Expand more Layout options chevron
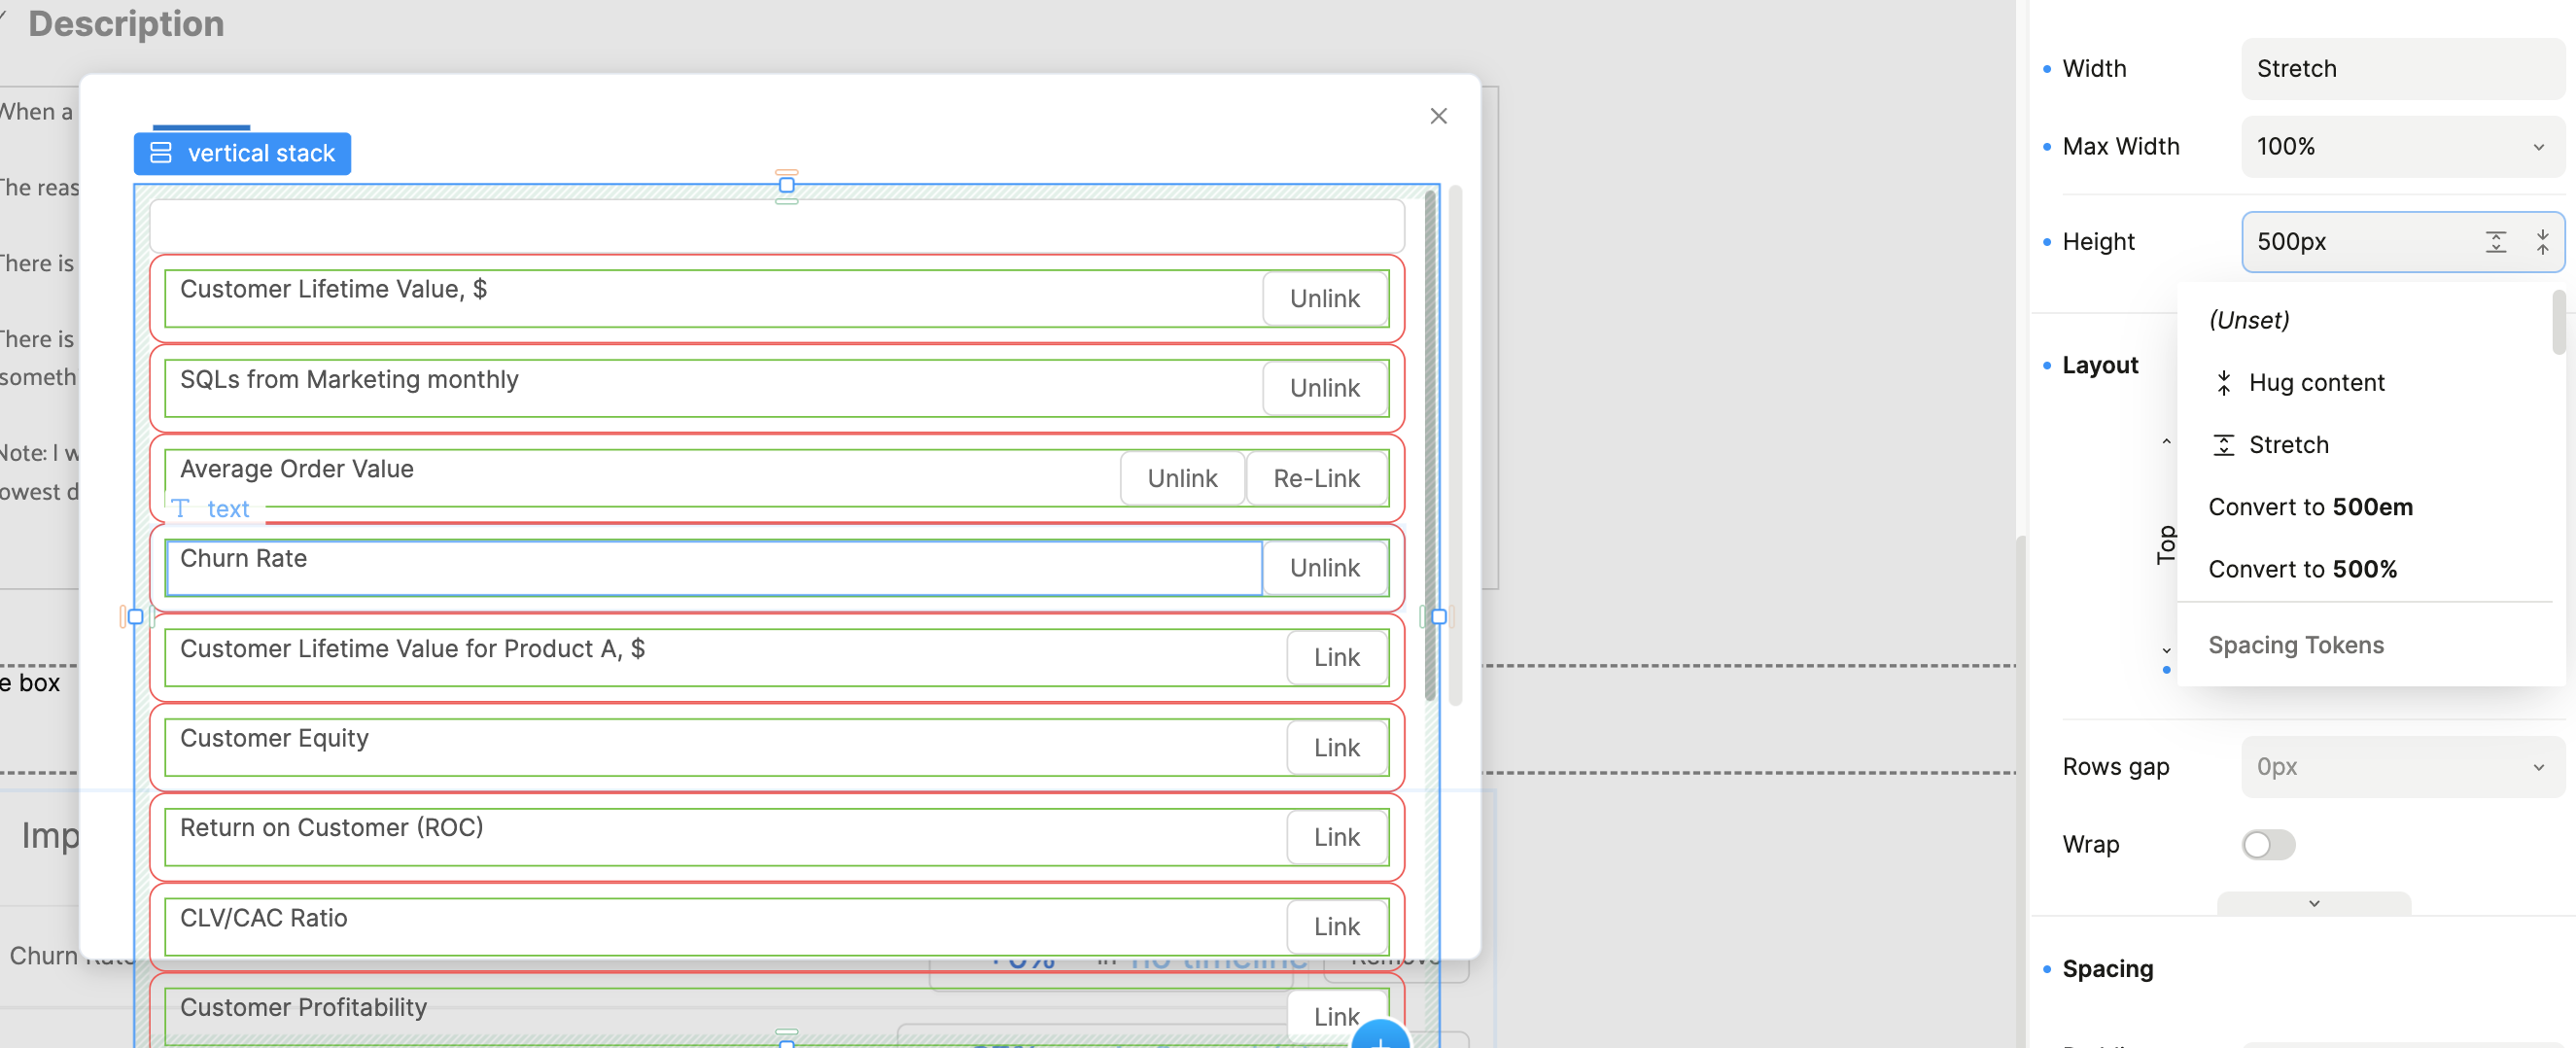This screenshot has width=2576, height=1048. (x=2313, y=904)
